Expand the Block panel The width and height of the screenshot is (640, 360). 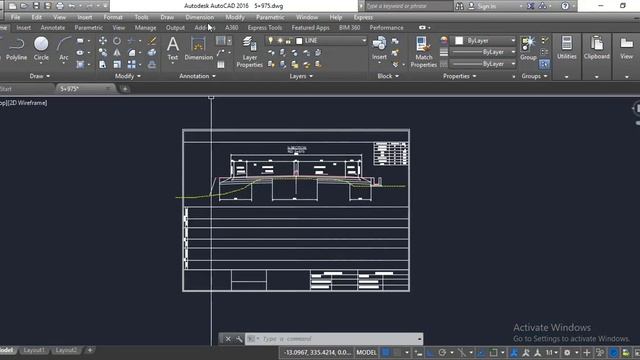click(388, 76)
